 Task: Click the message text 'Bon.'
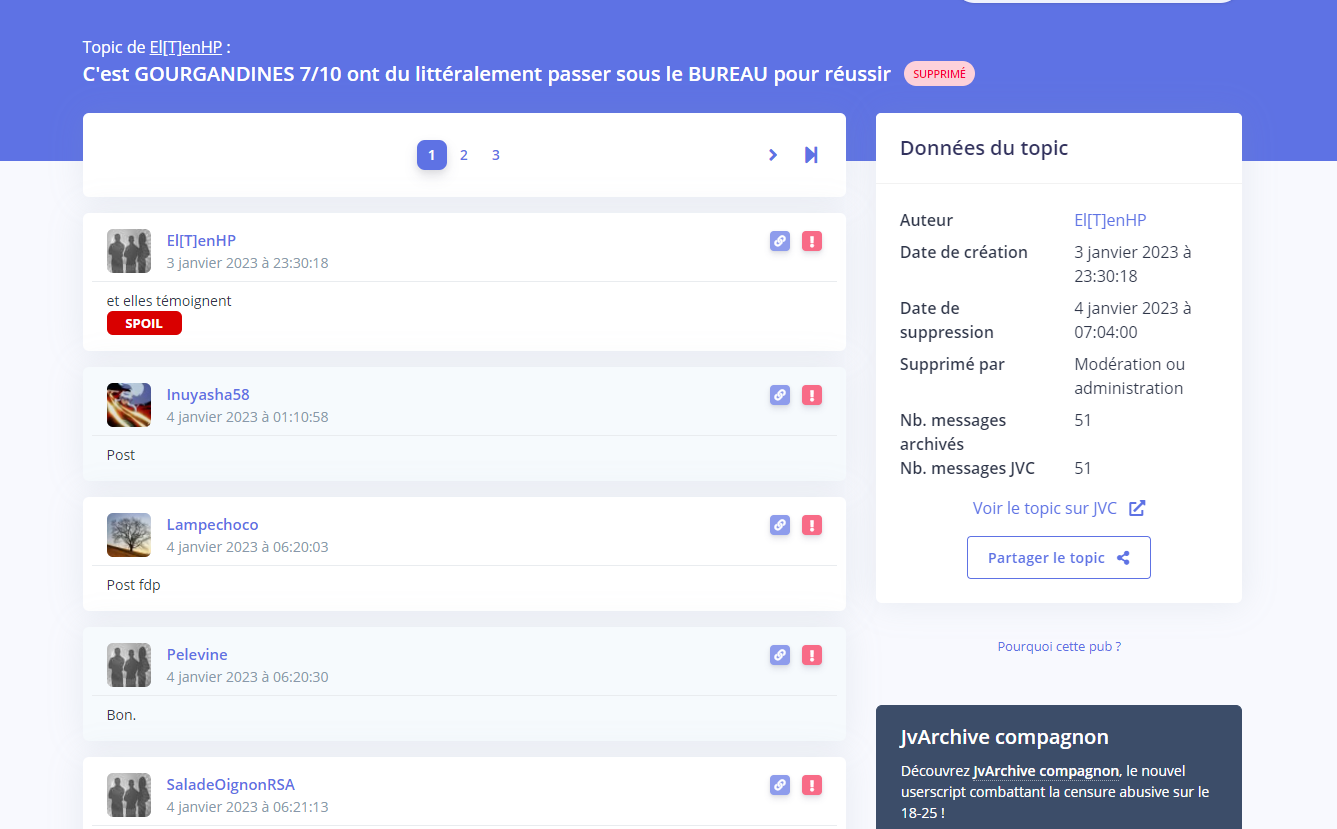click(x=121, y=715)
